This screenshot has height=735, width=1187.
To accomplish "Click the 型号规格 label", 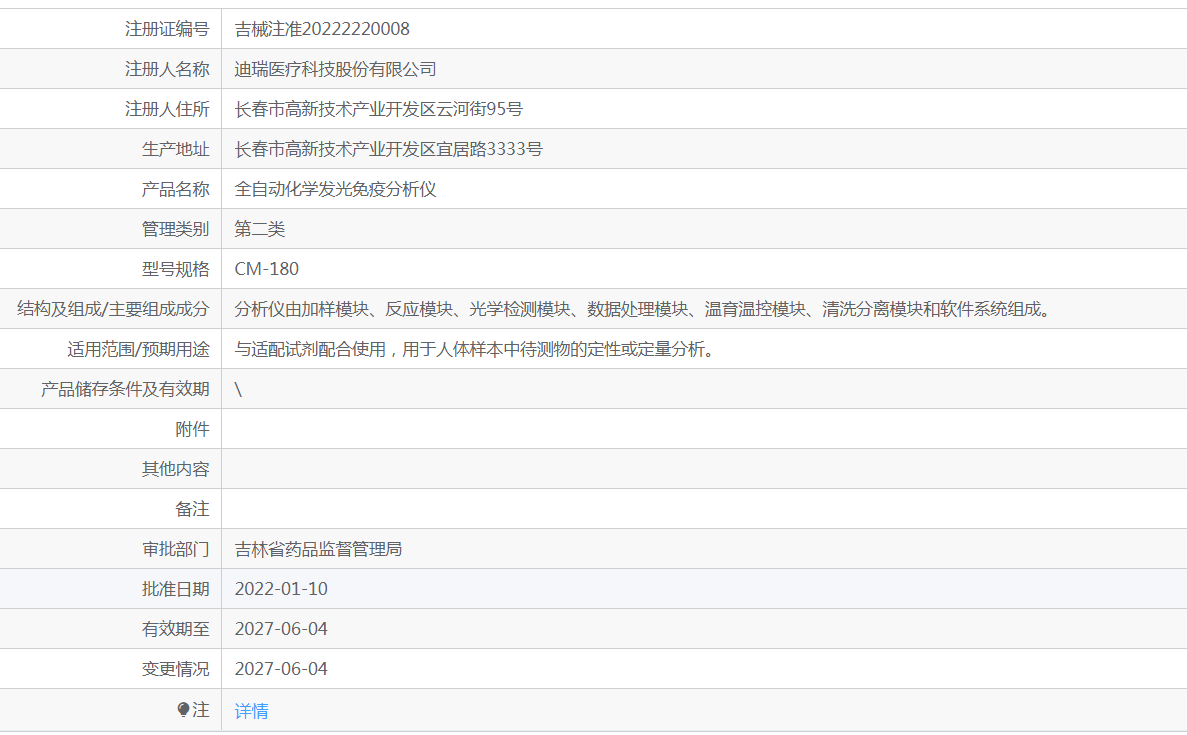I will [x=176, y=269].
